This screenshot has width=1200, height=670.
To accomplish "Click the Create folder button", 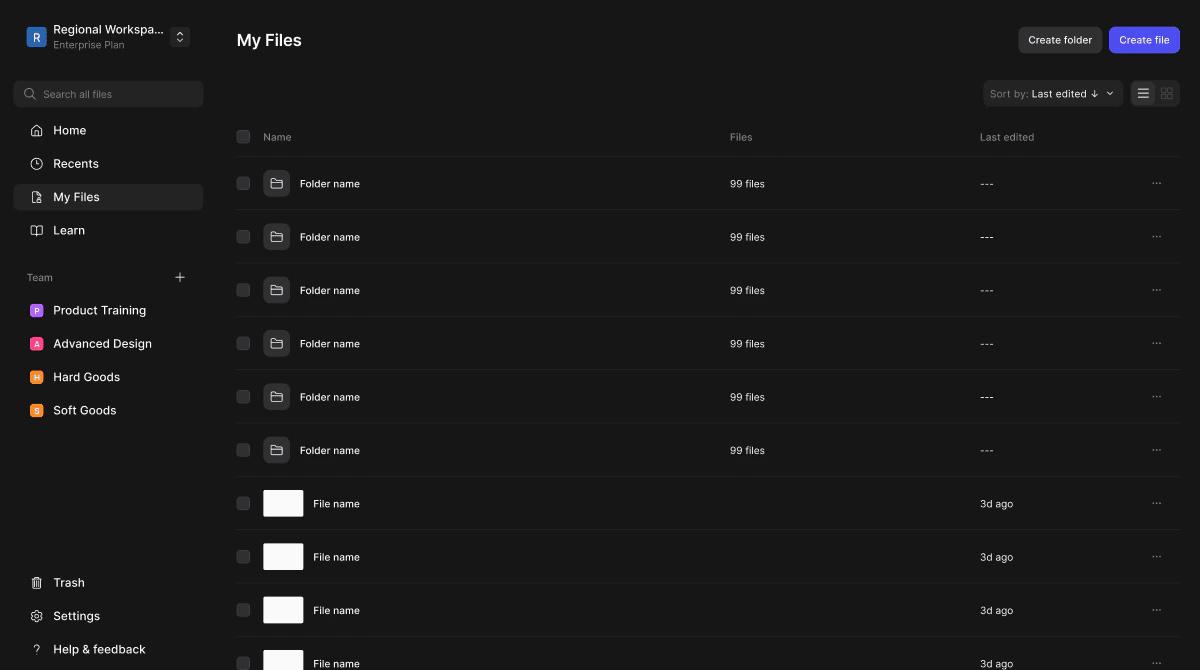I will click(1060, 39).
